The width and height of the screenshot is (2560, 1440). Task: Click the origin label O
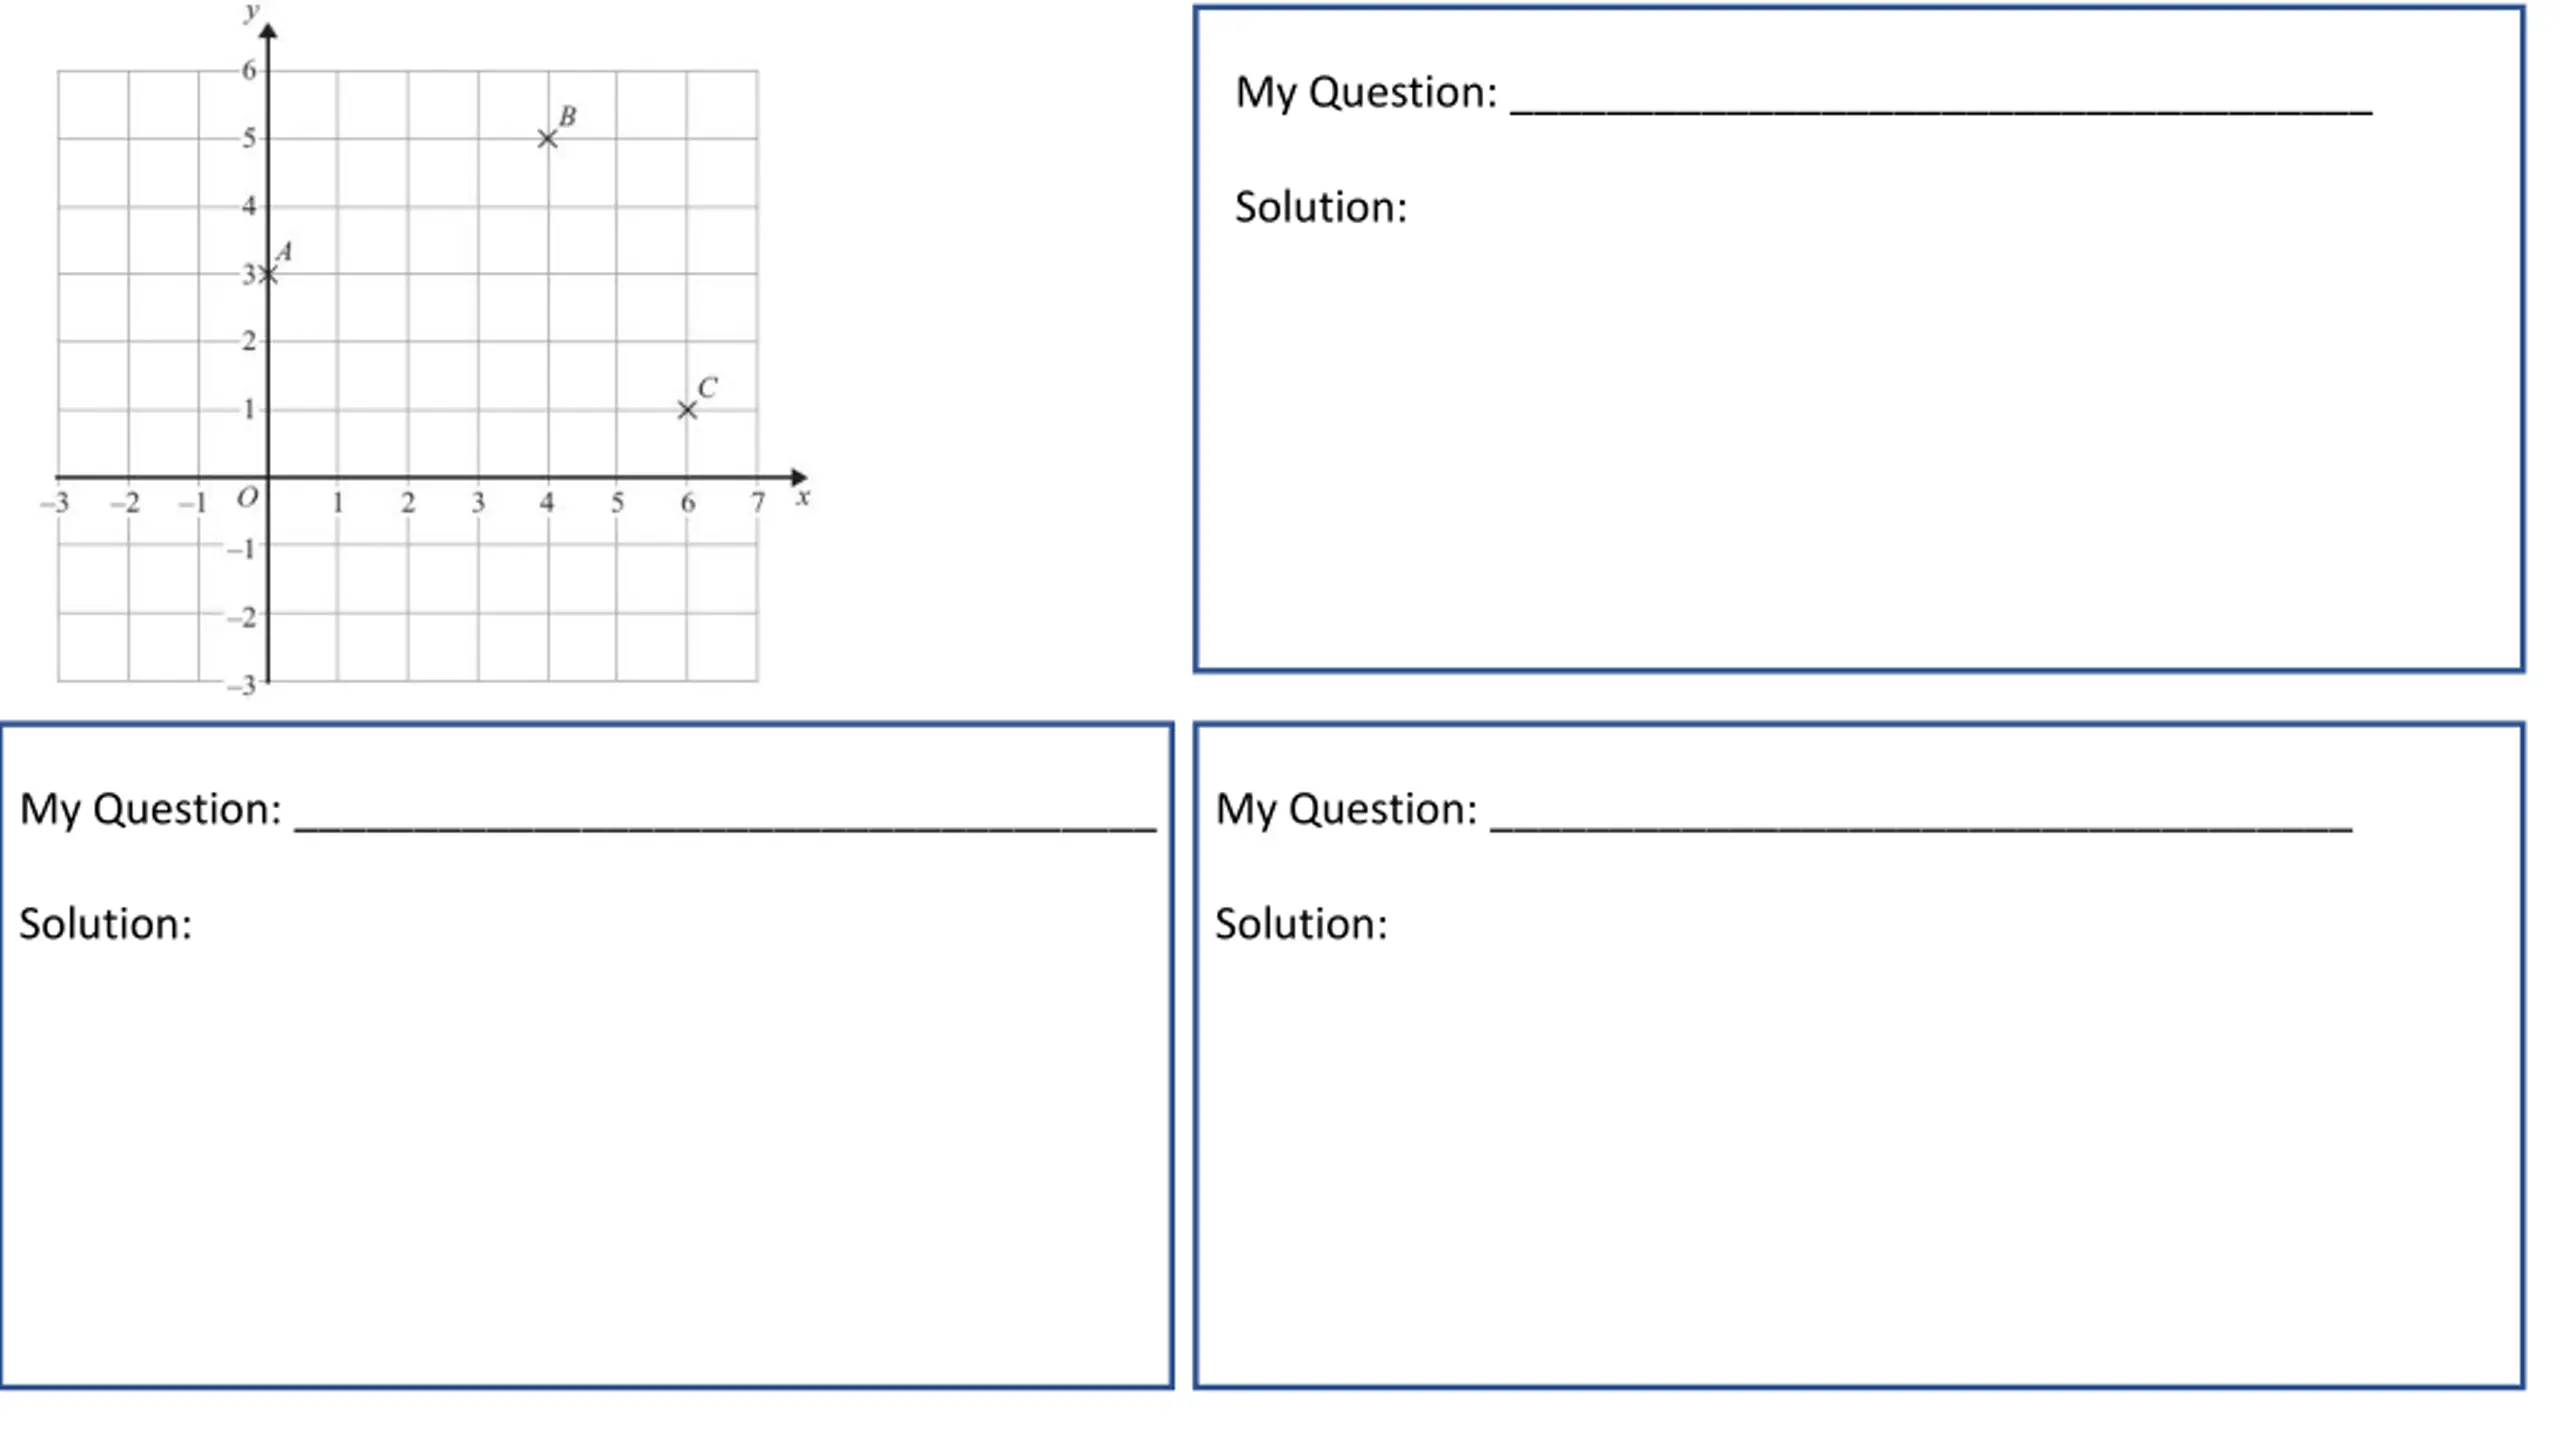coord(247,497)
